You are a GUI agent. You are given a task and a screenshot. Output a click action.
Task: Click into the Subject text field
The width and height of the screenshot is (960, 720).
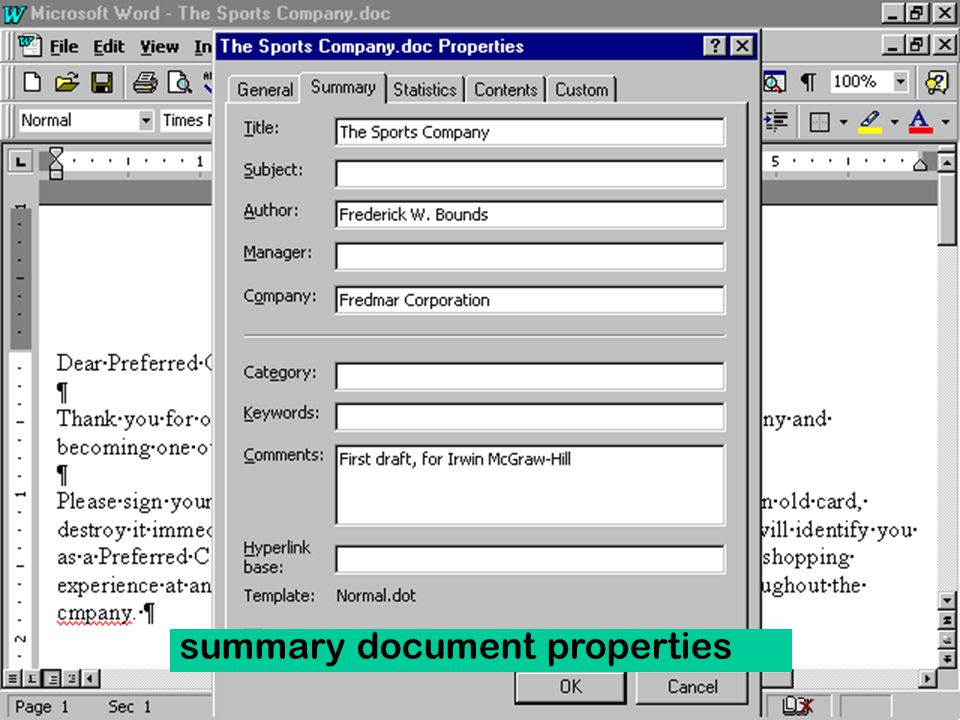point(530,174)
